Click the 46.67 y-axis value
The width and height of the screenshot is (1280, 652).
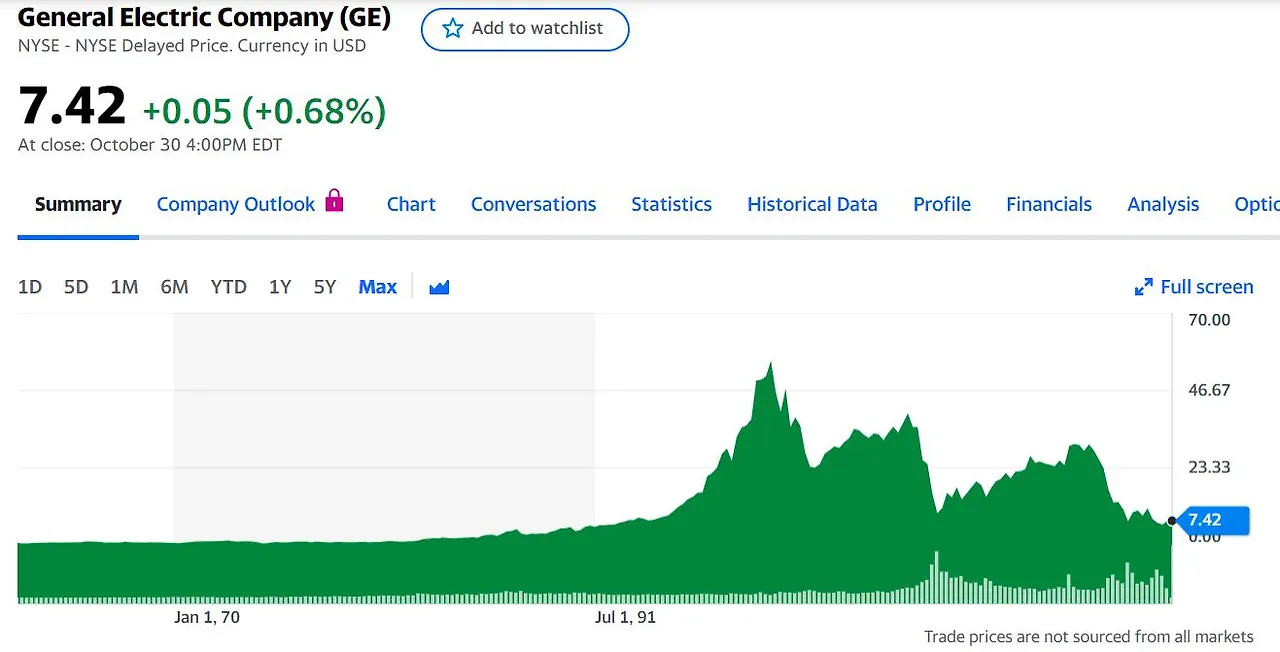coord(1209,390)
